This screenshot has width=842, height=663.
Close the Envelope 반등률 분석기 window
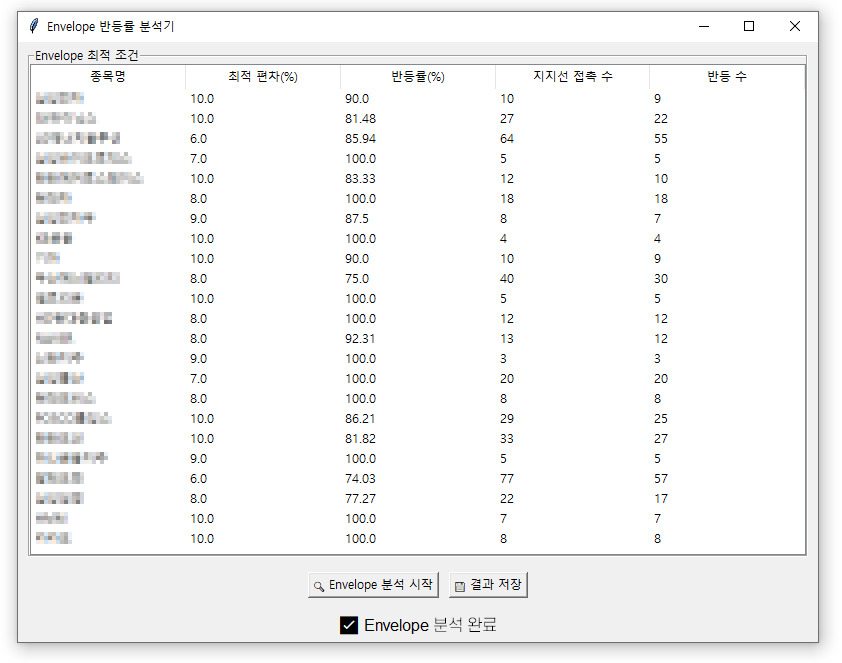(795, 26)
